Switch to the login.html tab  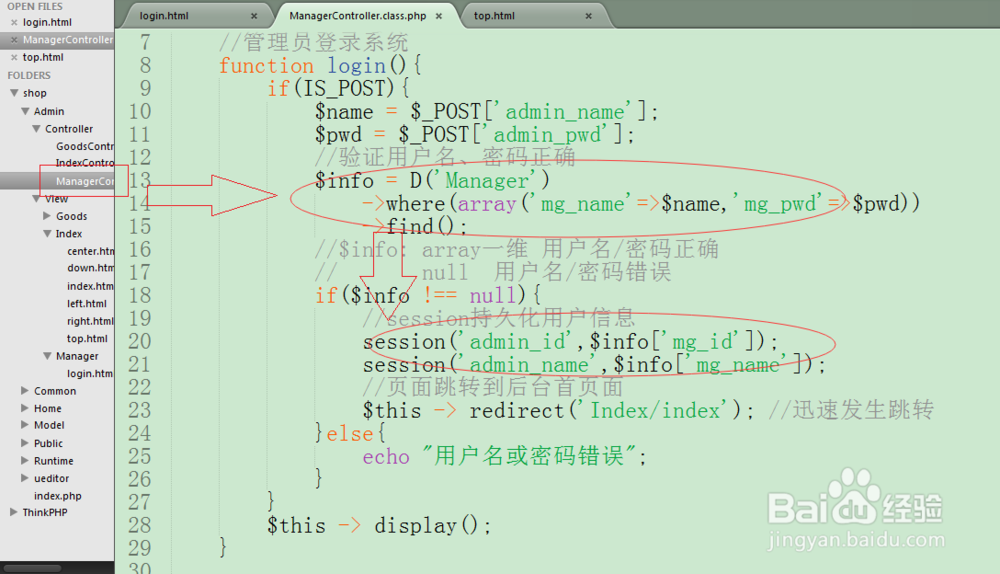pos(165,16)
